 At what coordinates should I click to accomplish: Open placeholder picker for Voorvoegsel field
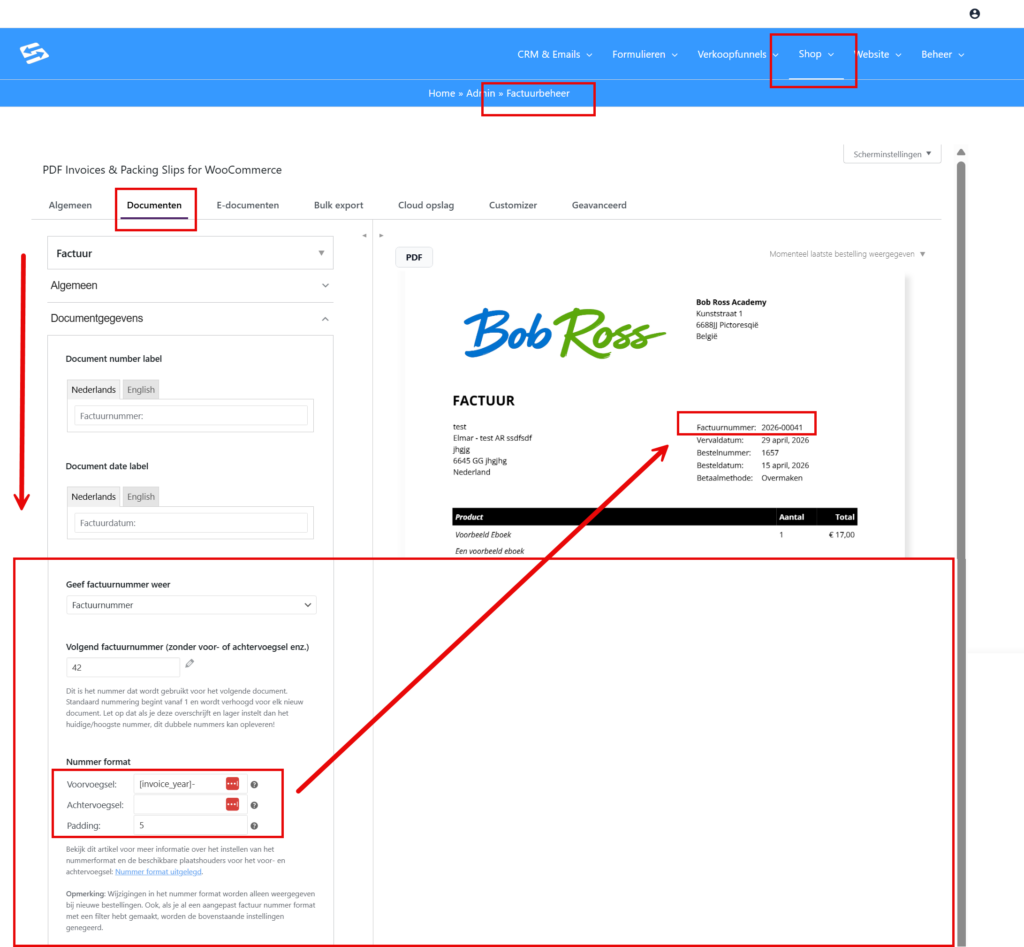click(x=232, y=784)
